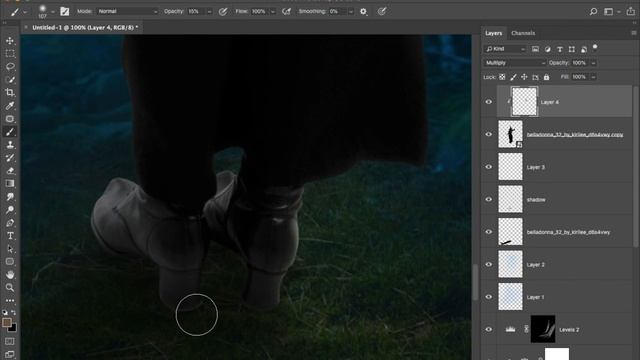Open the Flow slider dropdown

(273, 12)
